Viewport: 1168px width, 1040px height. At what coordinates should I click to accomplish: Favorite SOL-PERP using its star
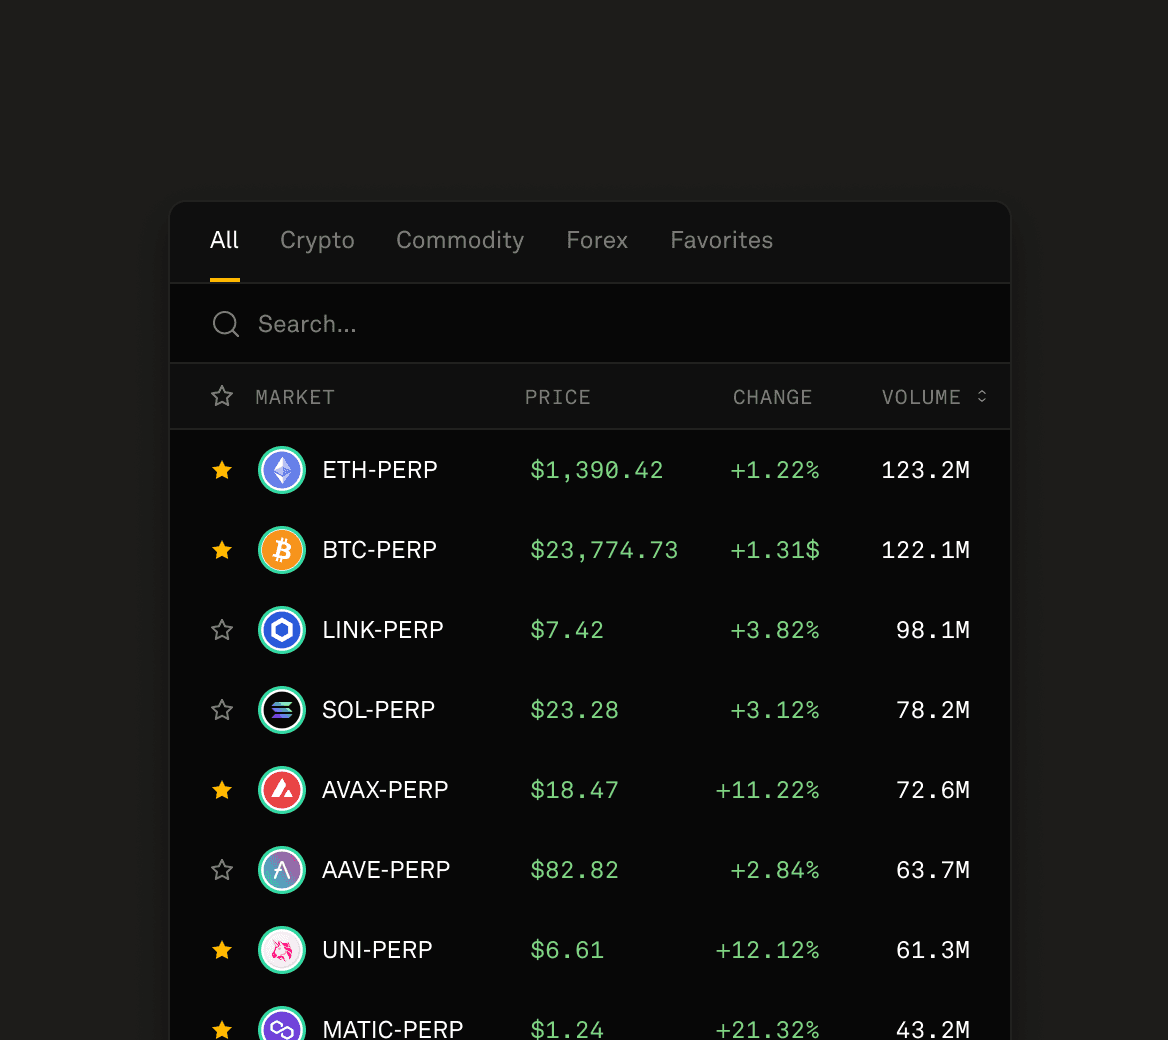point(222,710)
